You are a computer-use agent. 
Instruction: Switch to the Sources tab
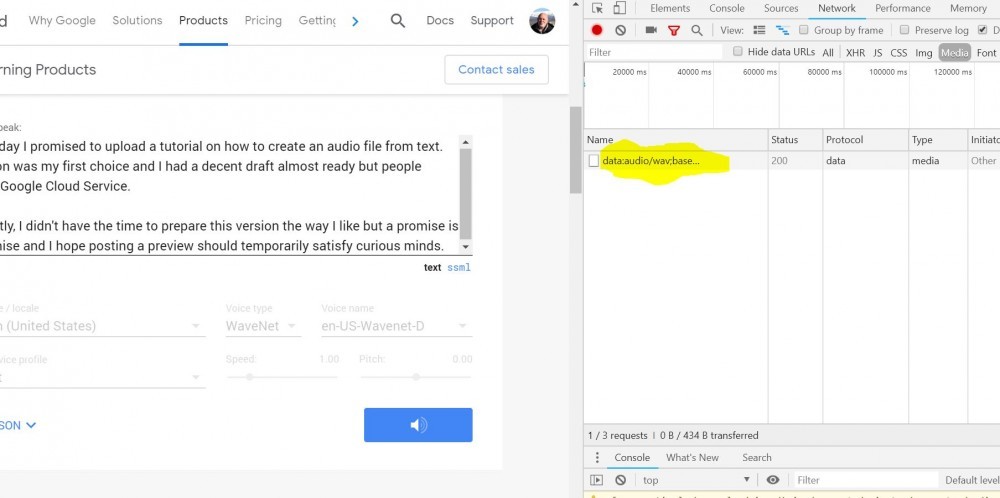[x=781, y=8]
